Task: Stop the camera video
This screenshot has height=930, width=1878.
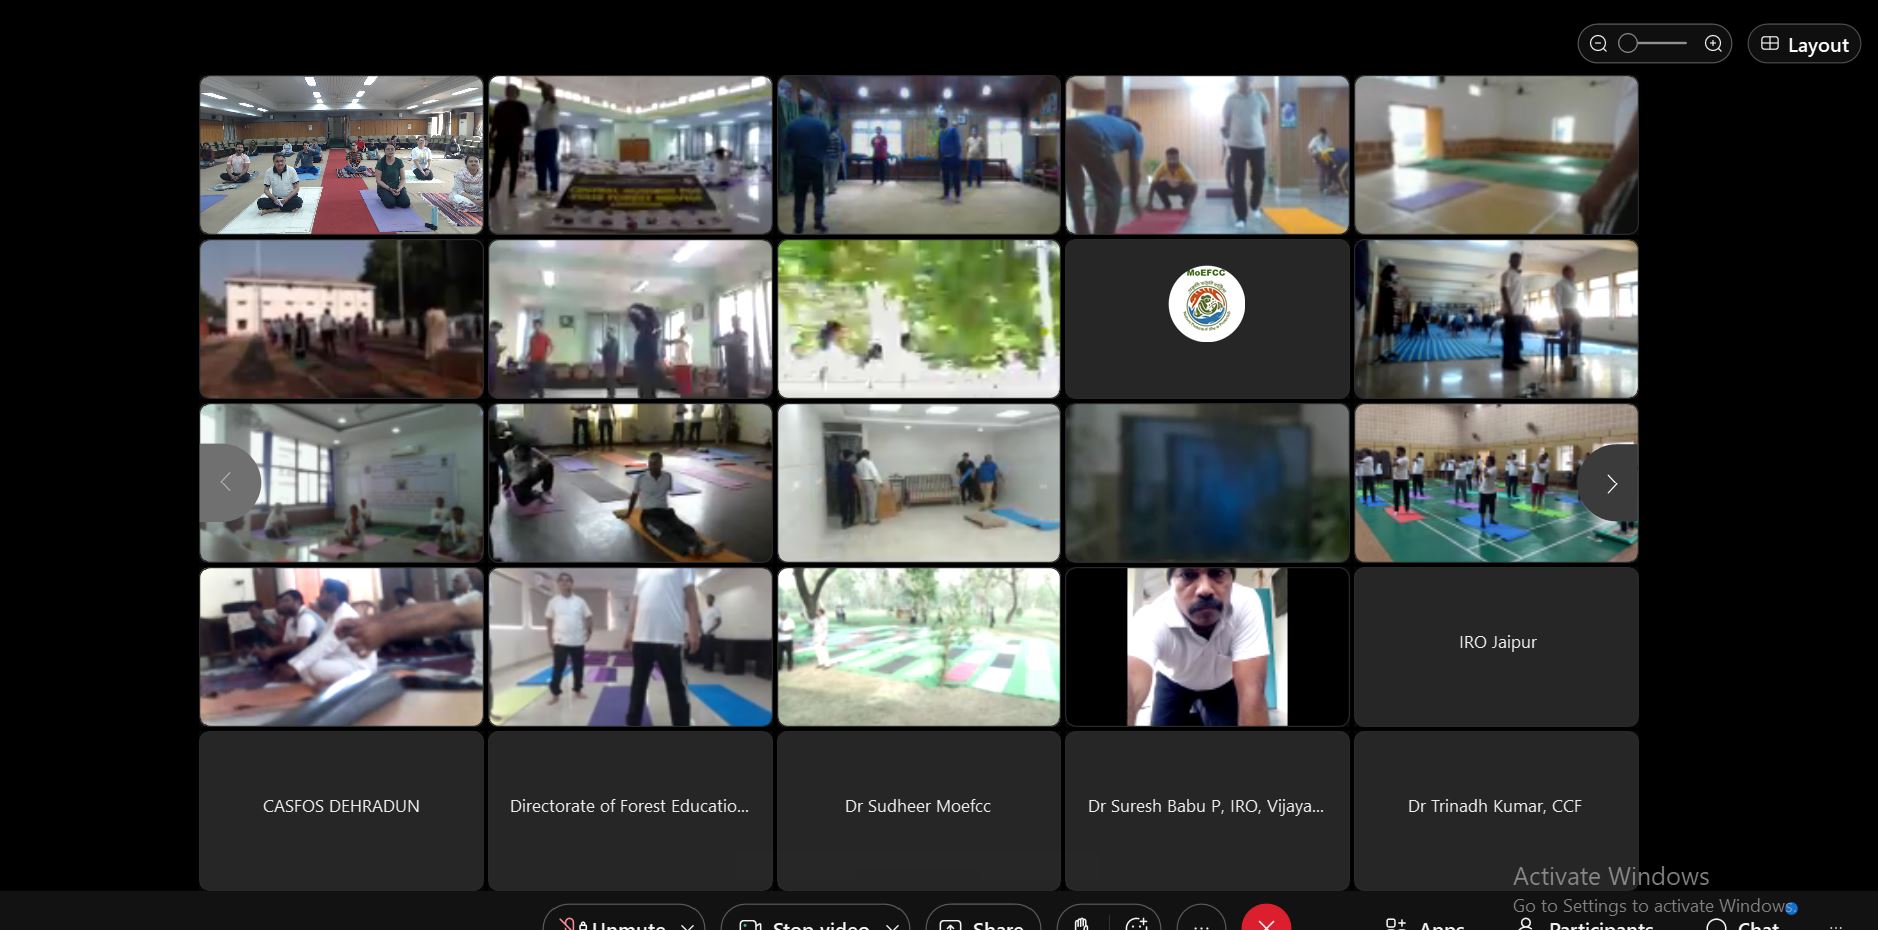Action: [806, 923]
